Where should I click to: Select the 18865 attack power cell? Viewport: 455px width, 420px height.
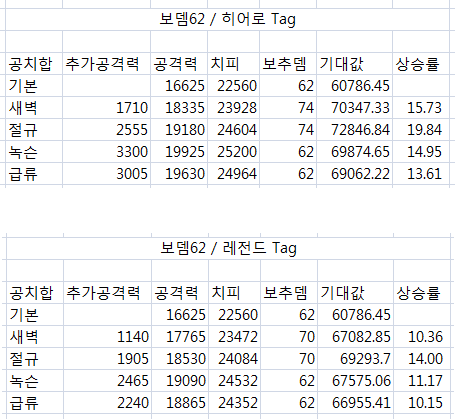180,402
